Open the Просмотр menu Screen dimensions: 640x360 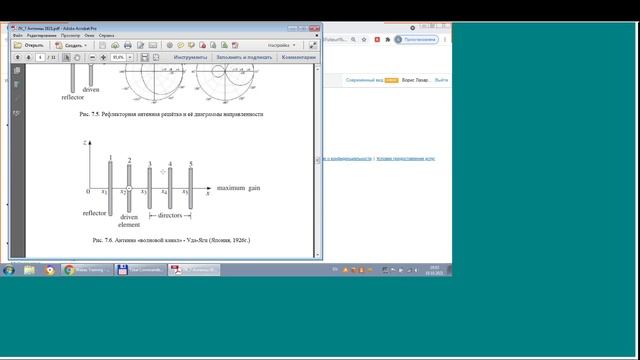coord(70,36)
